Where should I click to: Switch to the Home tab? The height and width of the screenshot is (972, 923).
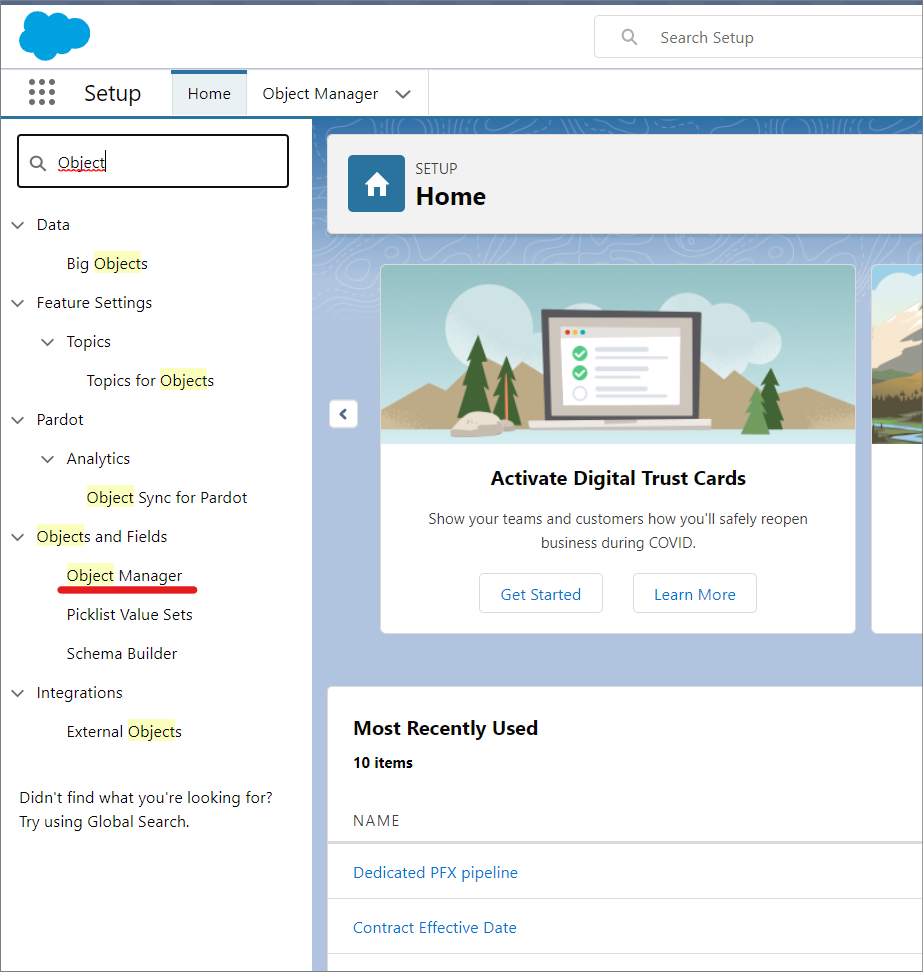(x=209, y=93)
